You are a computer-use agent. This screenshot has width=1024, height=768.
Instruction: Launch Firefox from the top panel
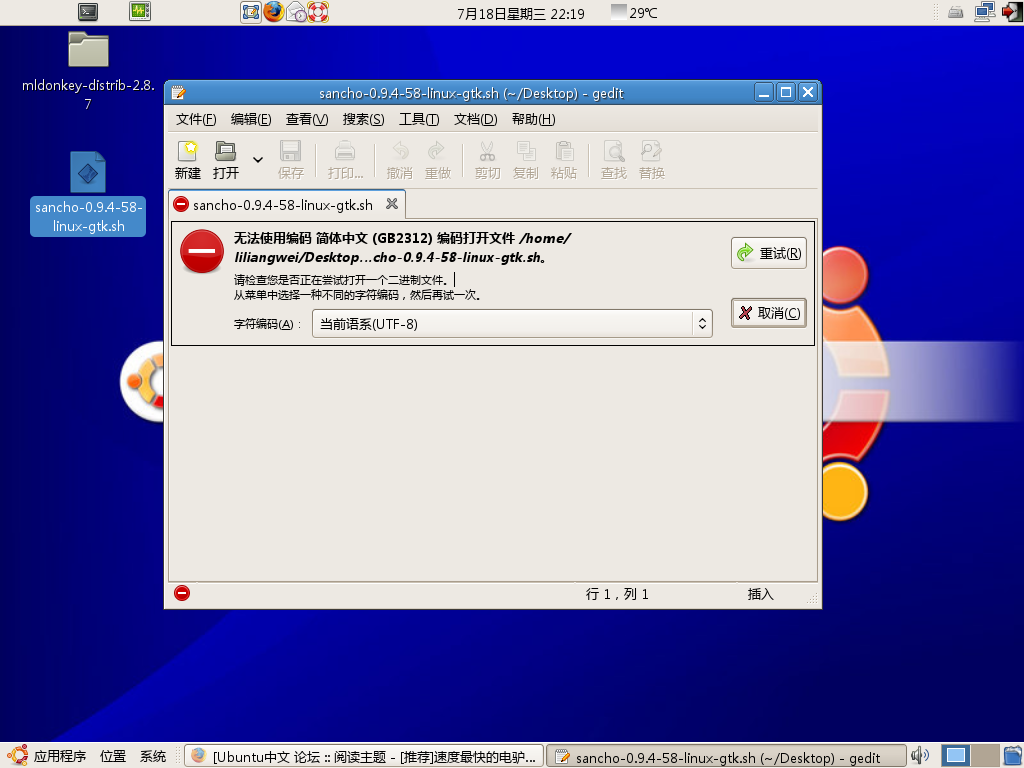pyautogui.click(x=274, y=12)
